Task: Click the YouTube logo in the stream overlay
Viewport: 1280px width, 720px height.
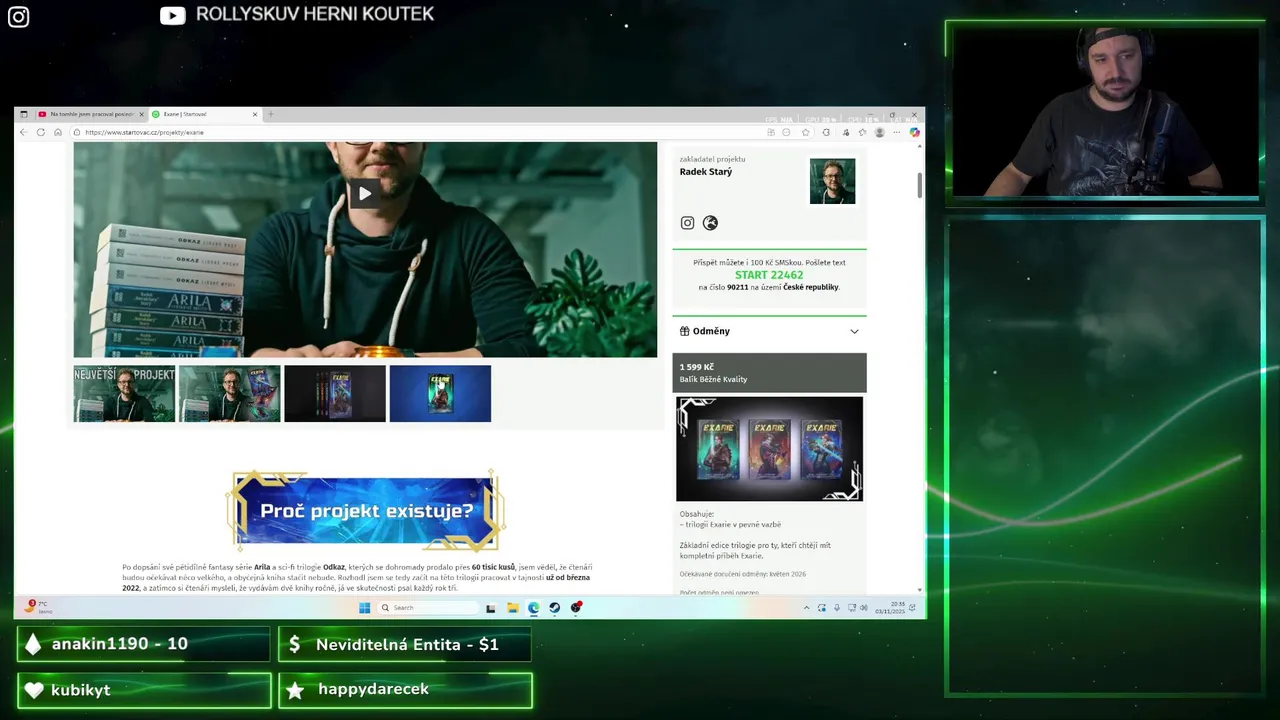Action: pos(173,15)
